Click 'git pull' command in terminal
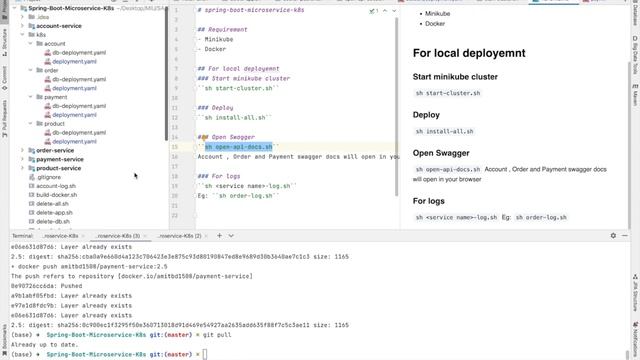Image resolution: width=640 pixels, height=360 pixels. click(x=217, y=335)
